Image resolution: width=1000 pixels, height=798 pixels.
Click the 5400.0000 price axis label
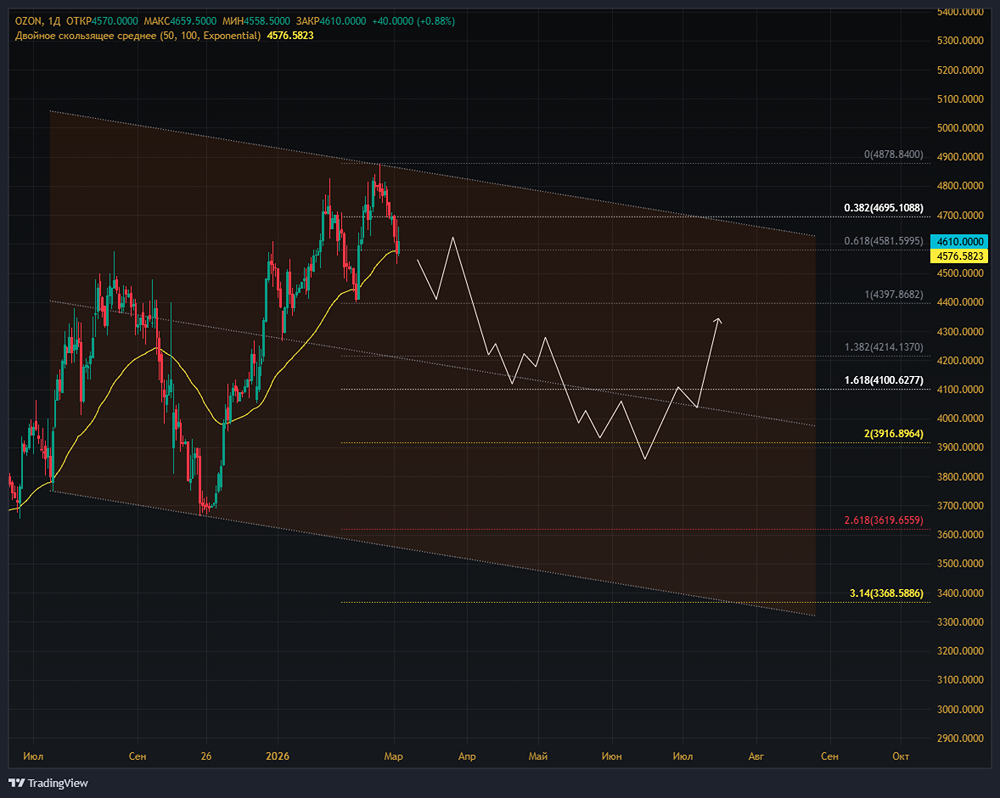960,12
